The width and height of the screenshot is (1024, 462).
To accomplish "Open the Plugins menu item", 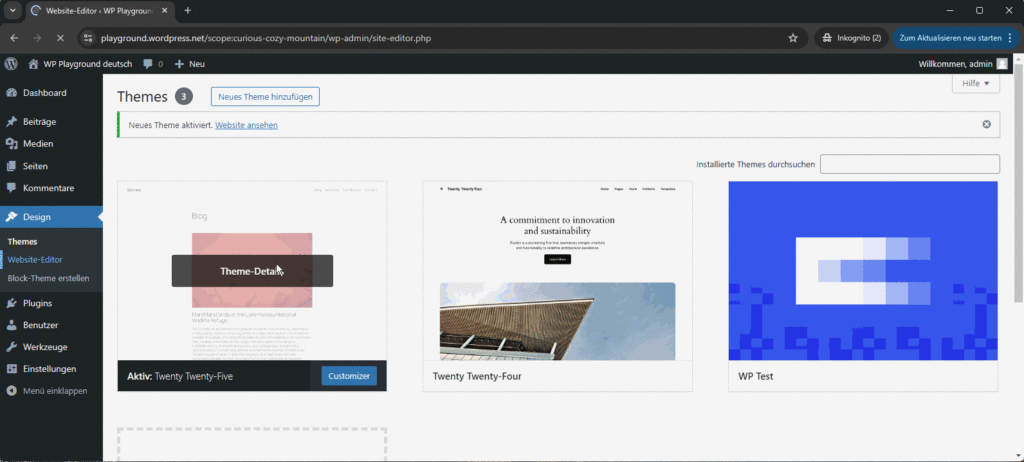I will tap(51, 303).
